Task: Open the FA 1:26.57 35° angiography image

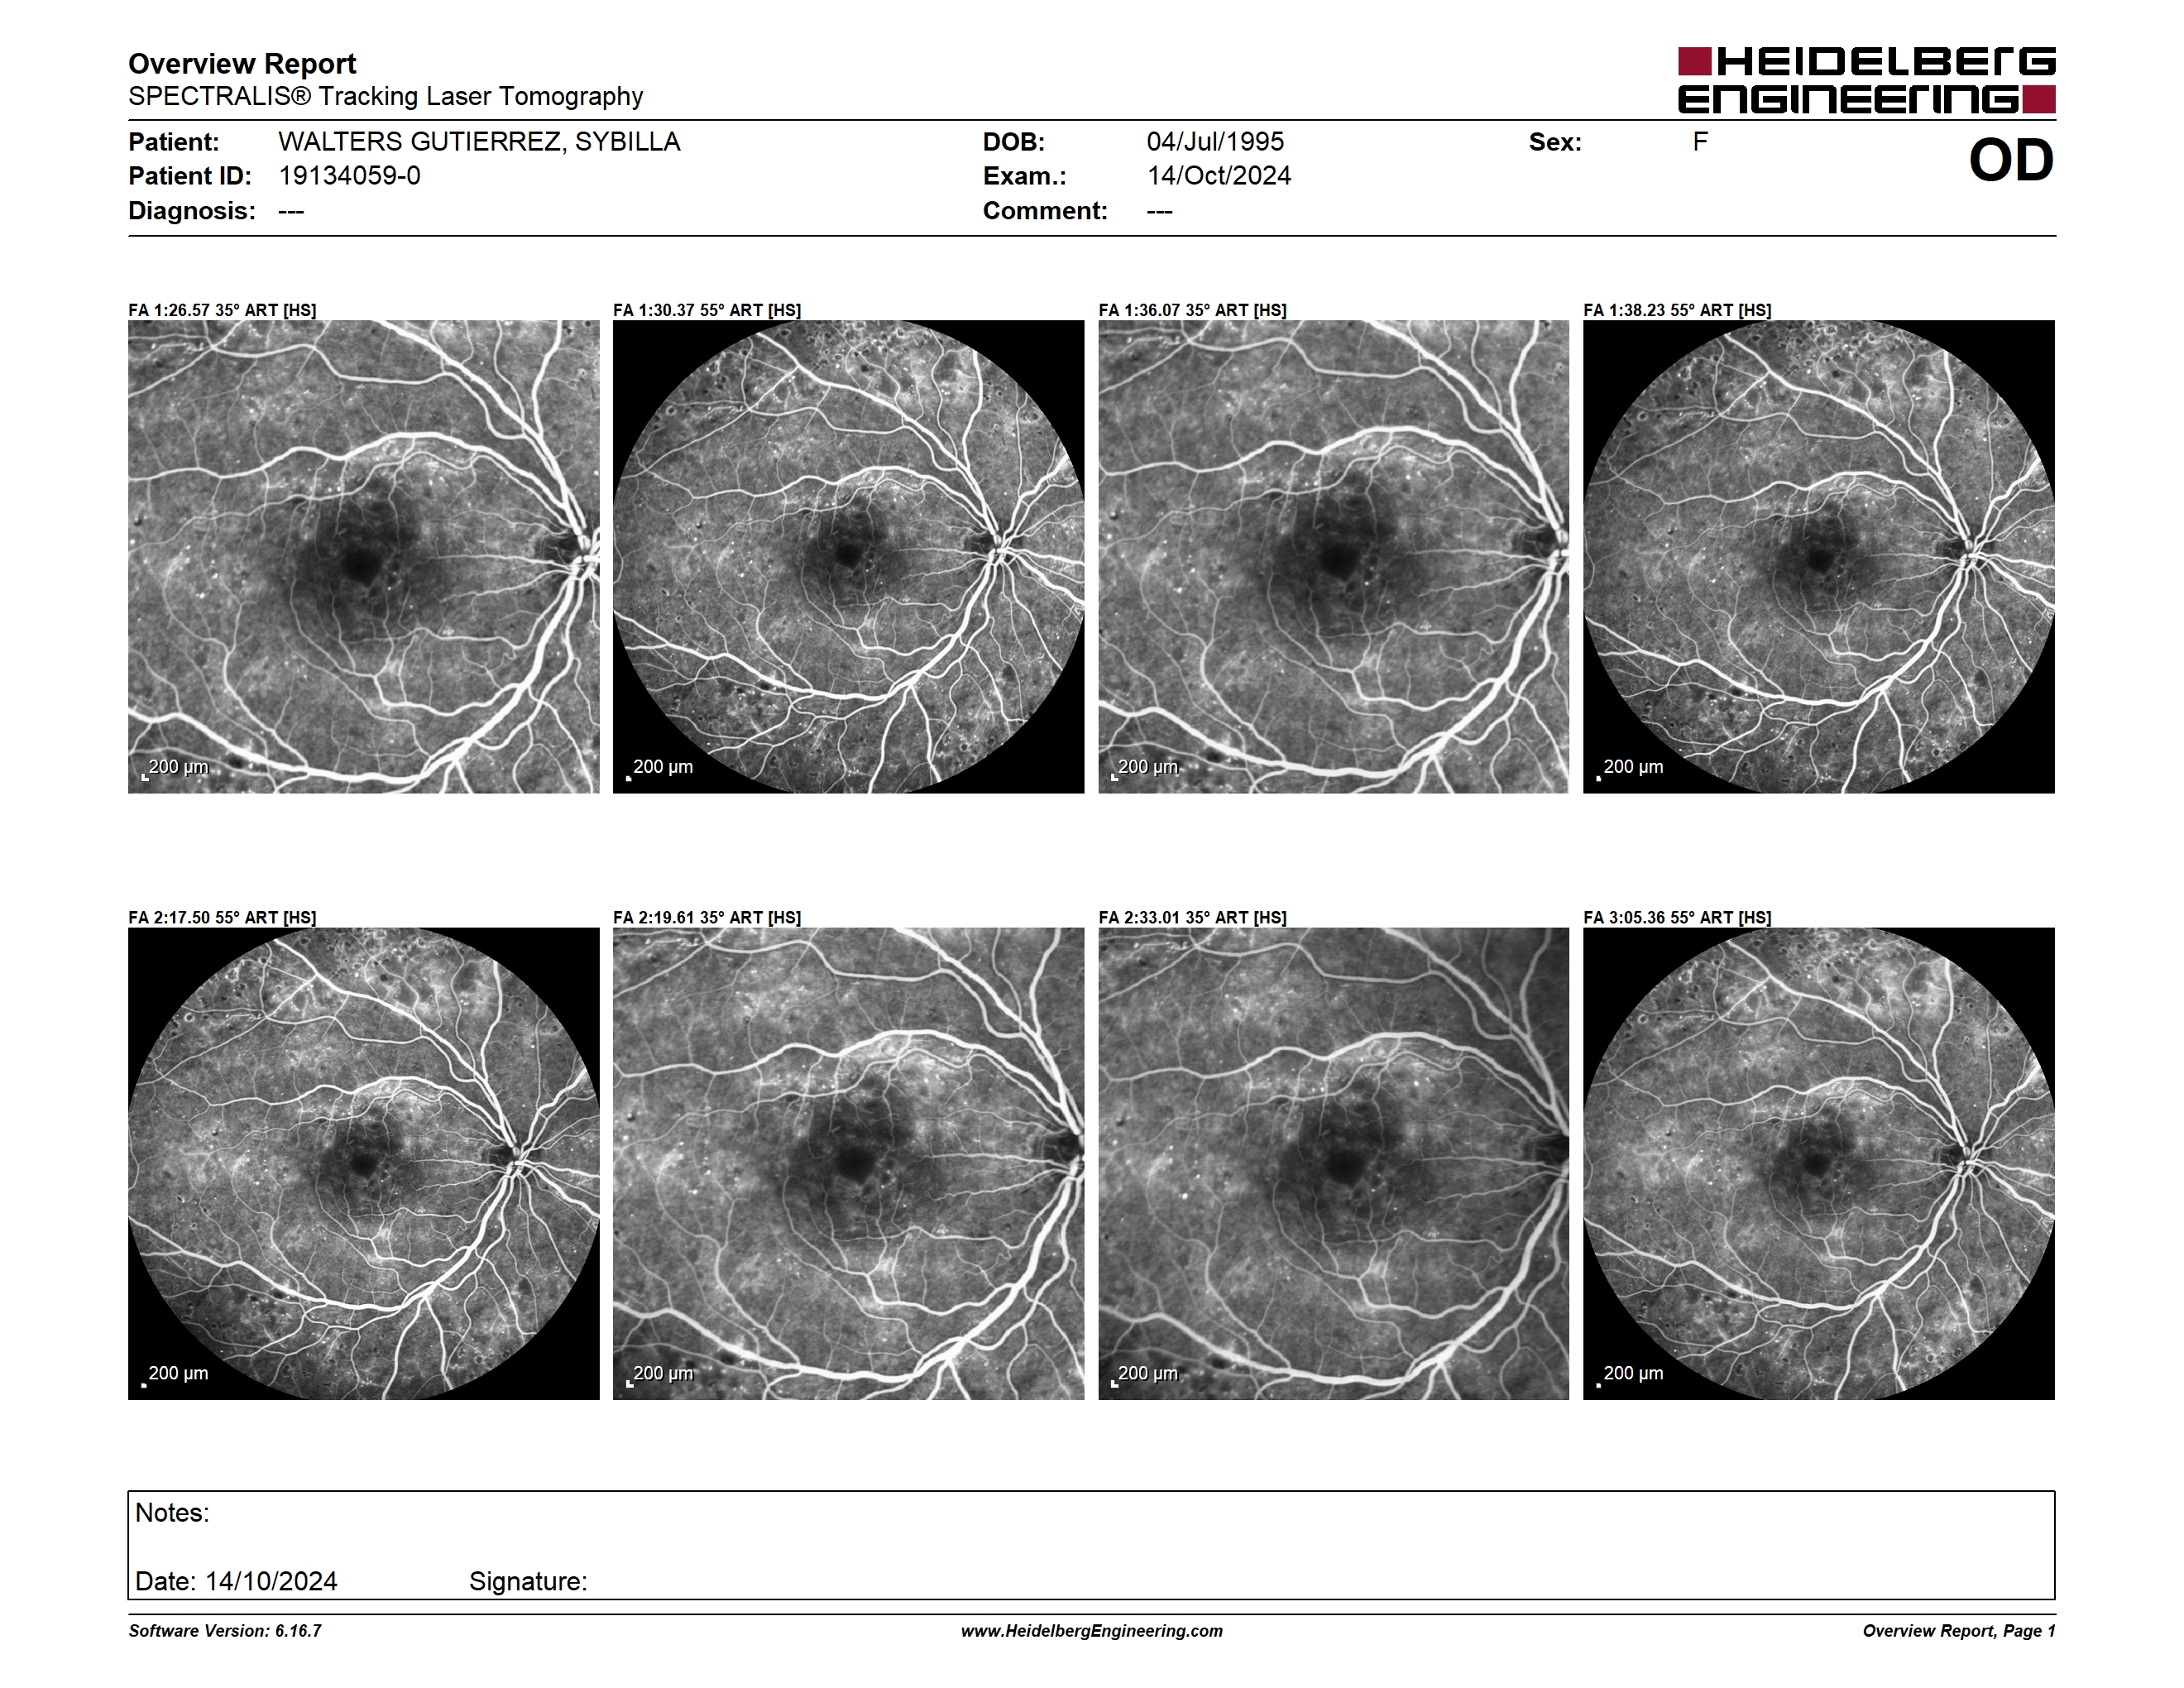Action: click(364, 557)
